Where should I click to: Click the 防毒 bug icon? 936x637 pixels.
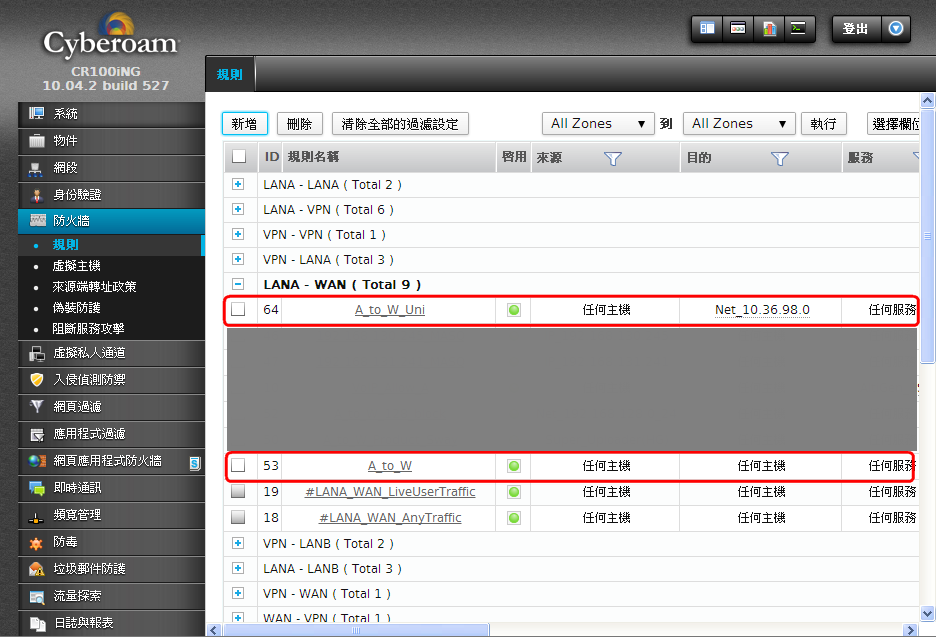click(36, 543)
